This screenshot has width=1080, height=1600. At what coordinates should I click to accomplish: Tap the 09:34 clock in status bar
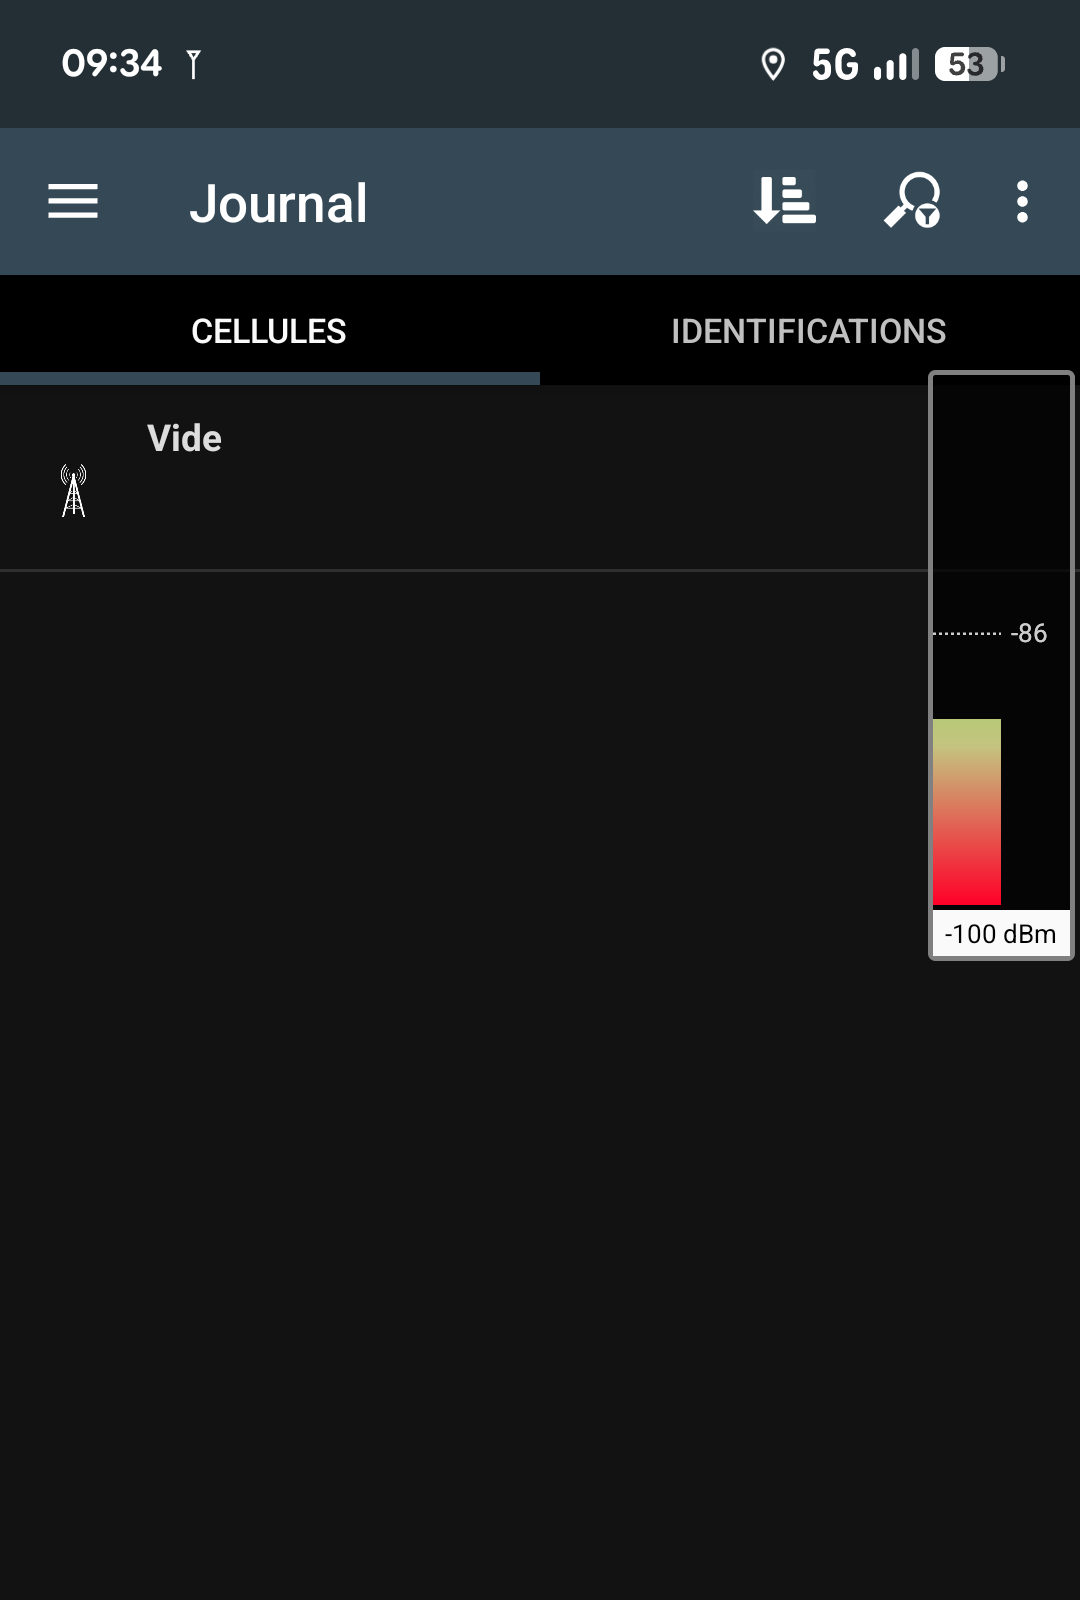coord(111,64)
